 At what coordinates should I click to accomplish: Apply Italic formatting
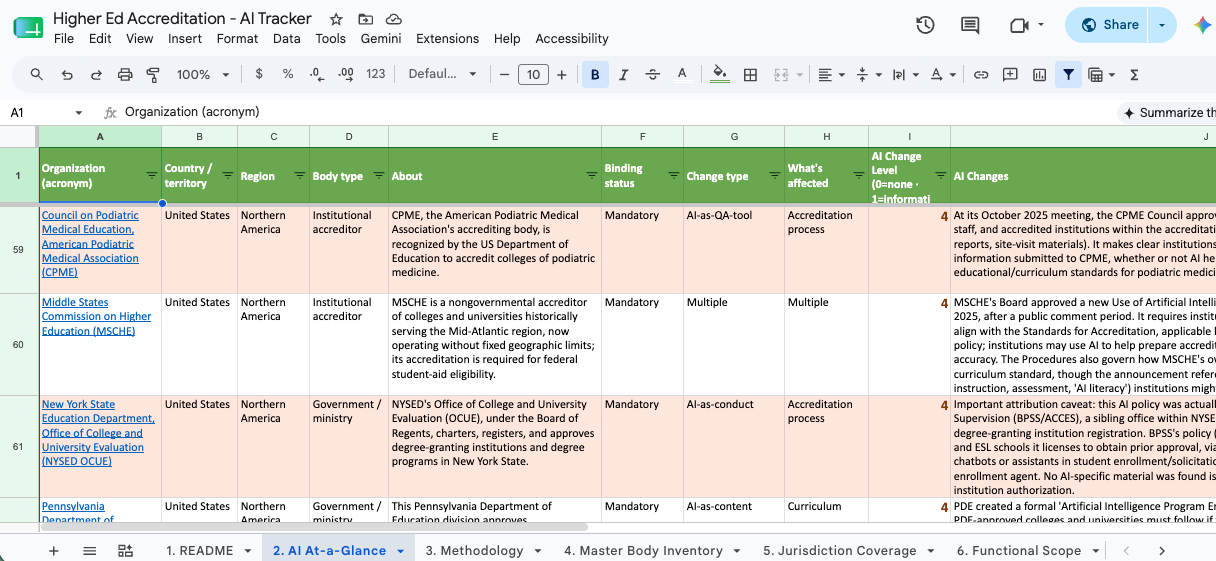point(624,75)
